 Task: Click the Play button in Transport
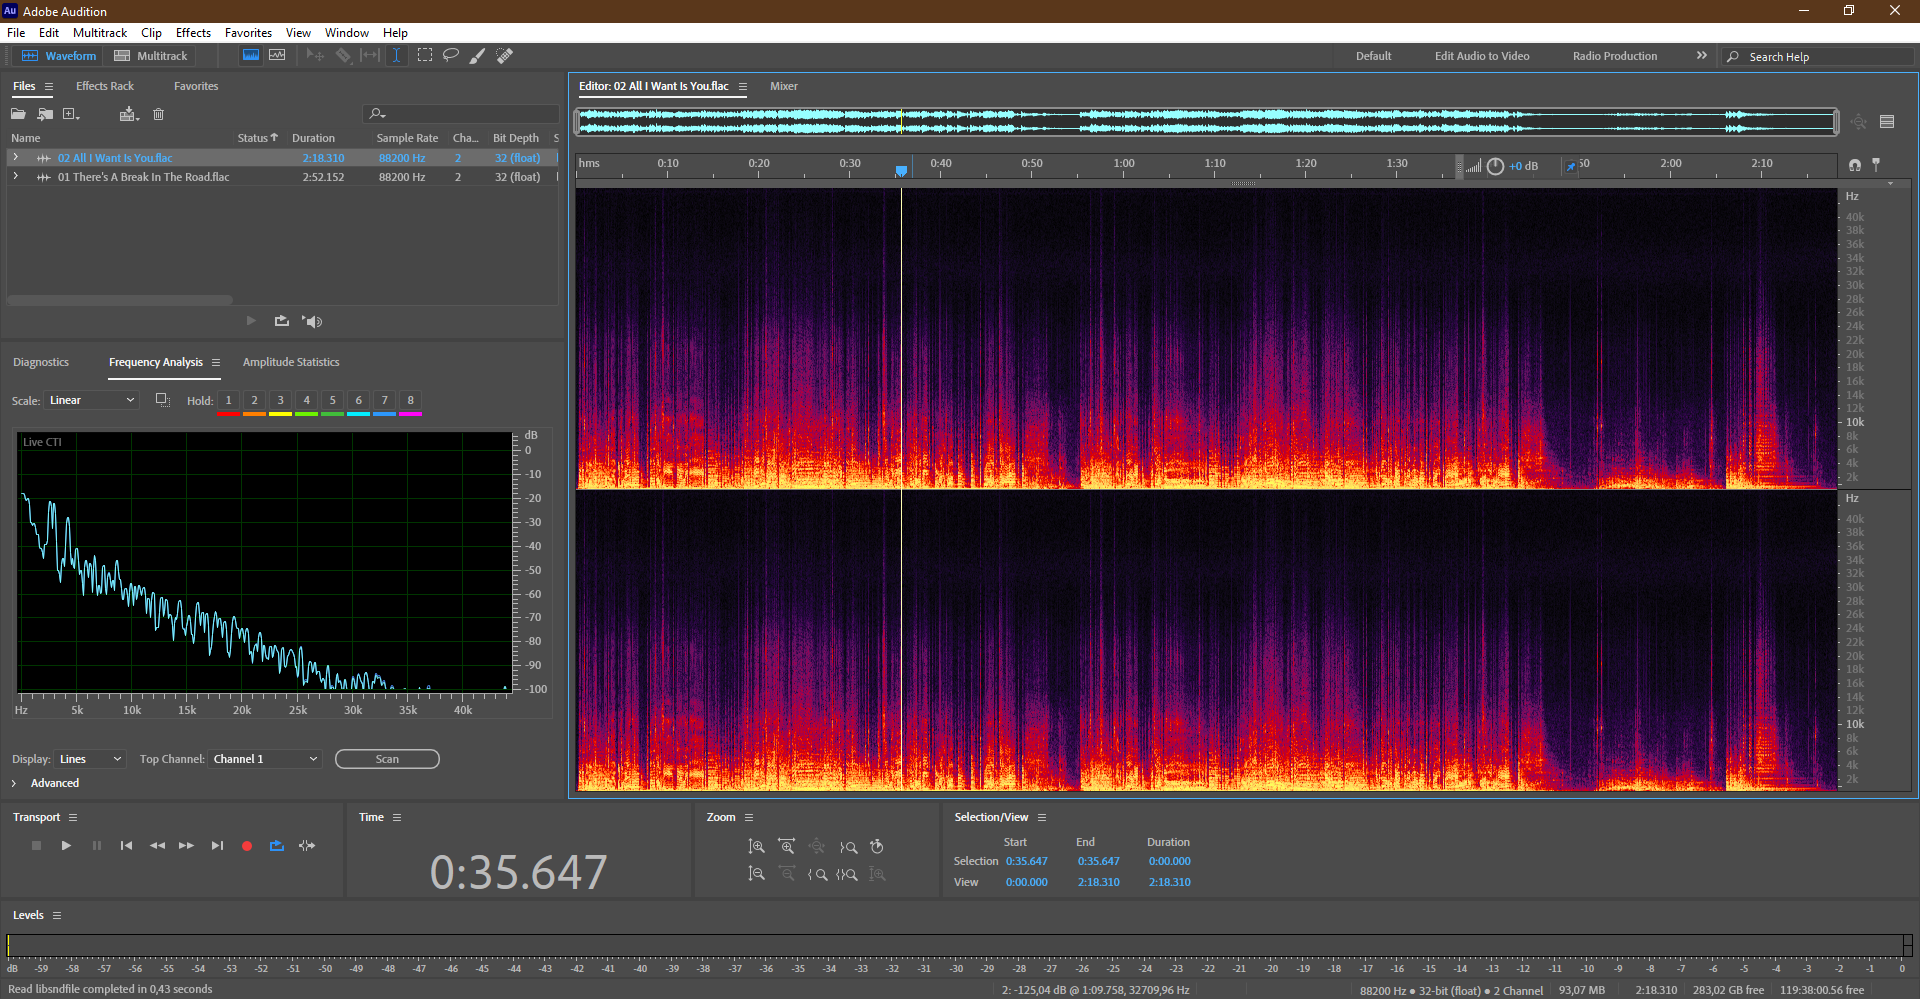pos(66,846)
